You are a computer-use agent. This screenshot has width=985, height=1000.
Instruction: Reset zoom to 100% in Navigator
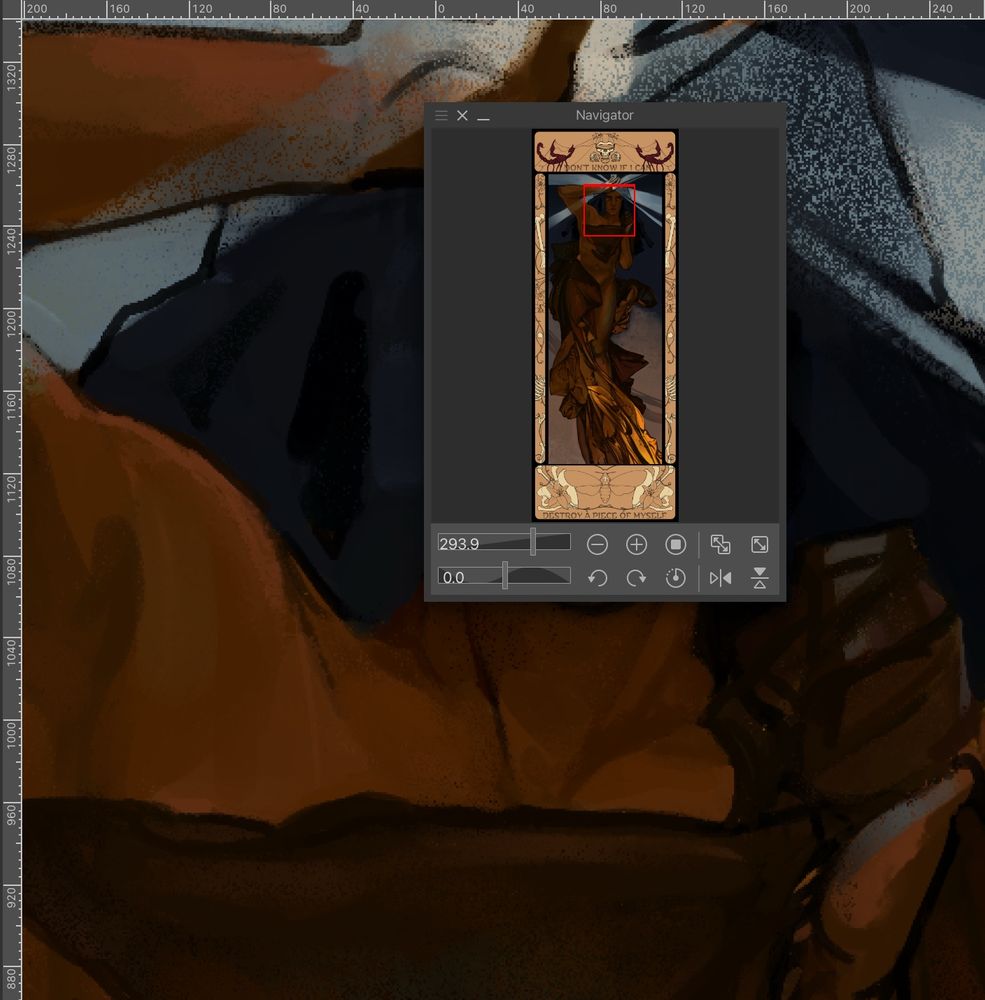pos(676,545)
